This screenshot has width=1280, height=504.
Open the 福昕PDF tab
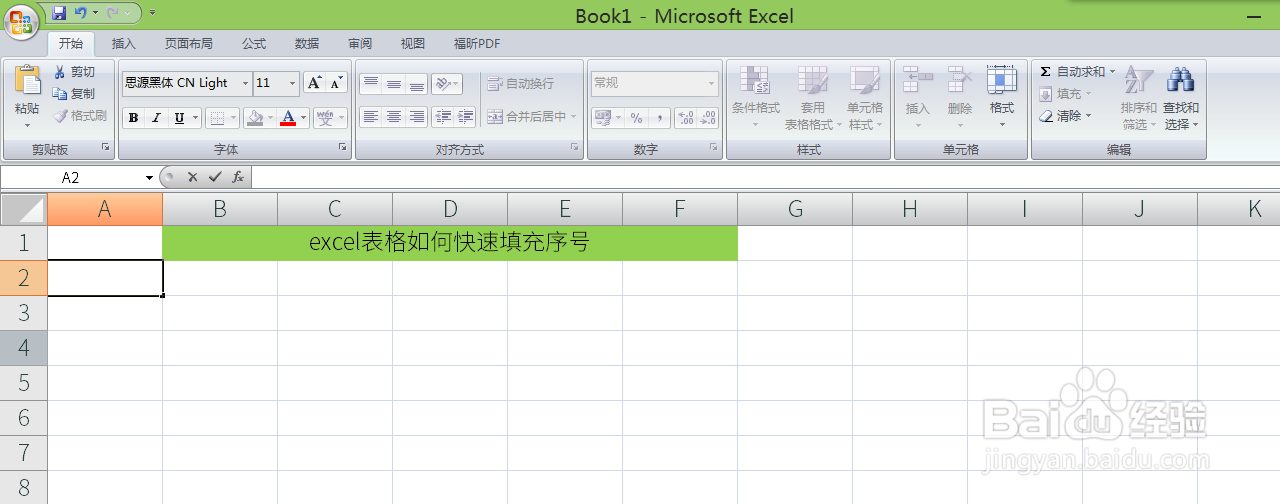(x=477, y=44)
